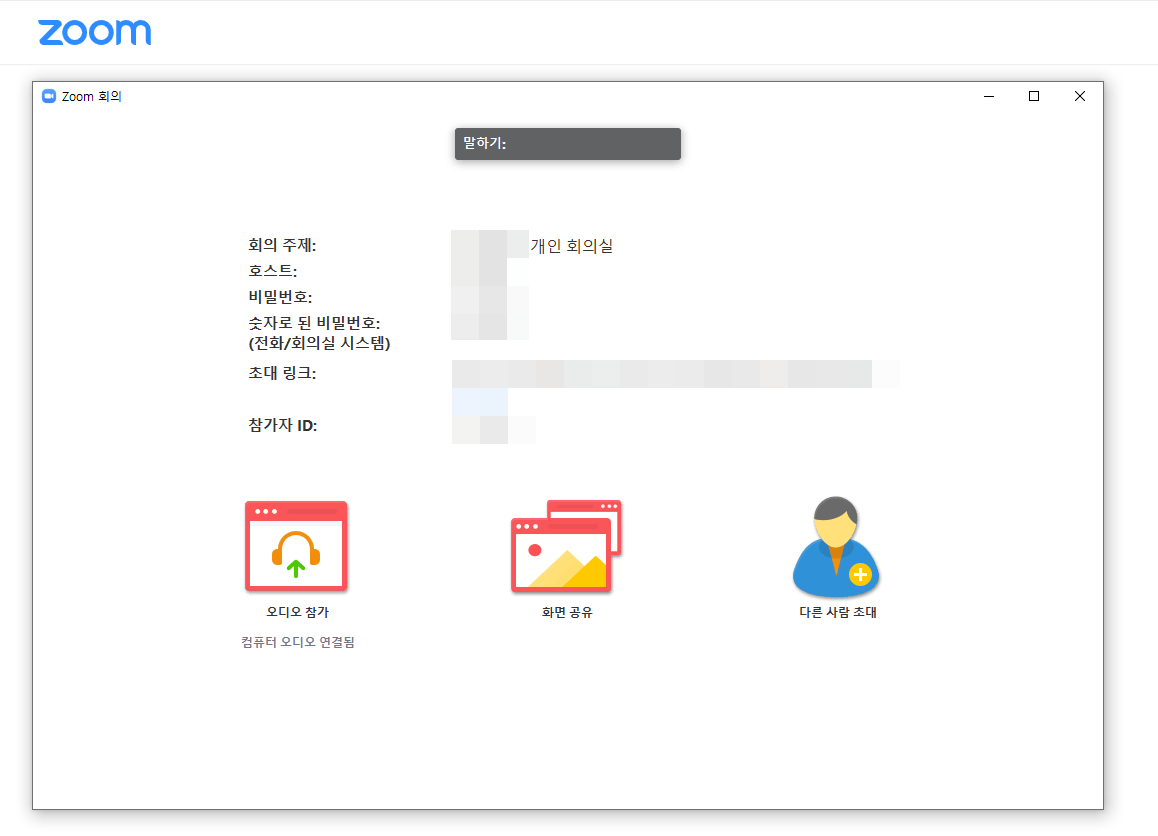Open Share Screen (화면 공유) icon
The image size is (1158, 836).
[x=566, y=547]
